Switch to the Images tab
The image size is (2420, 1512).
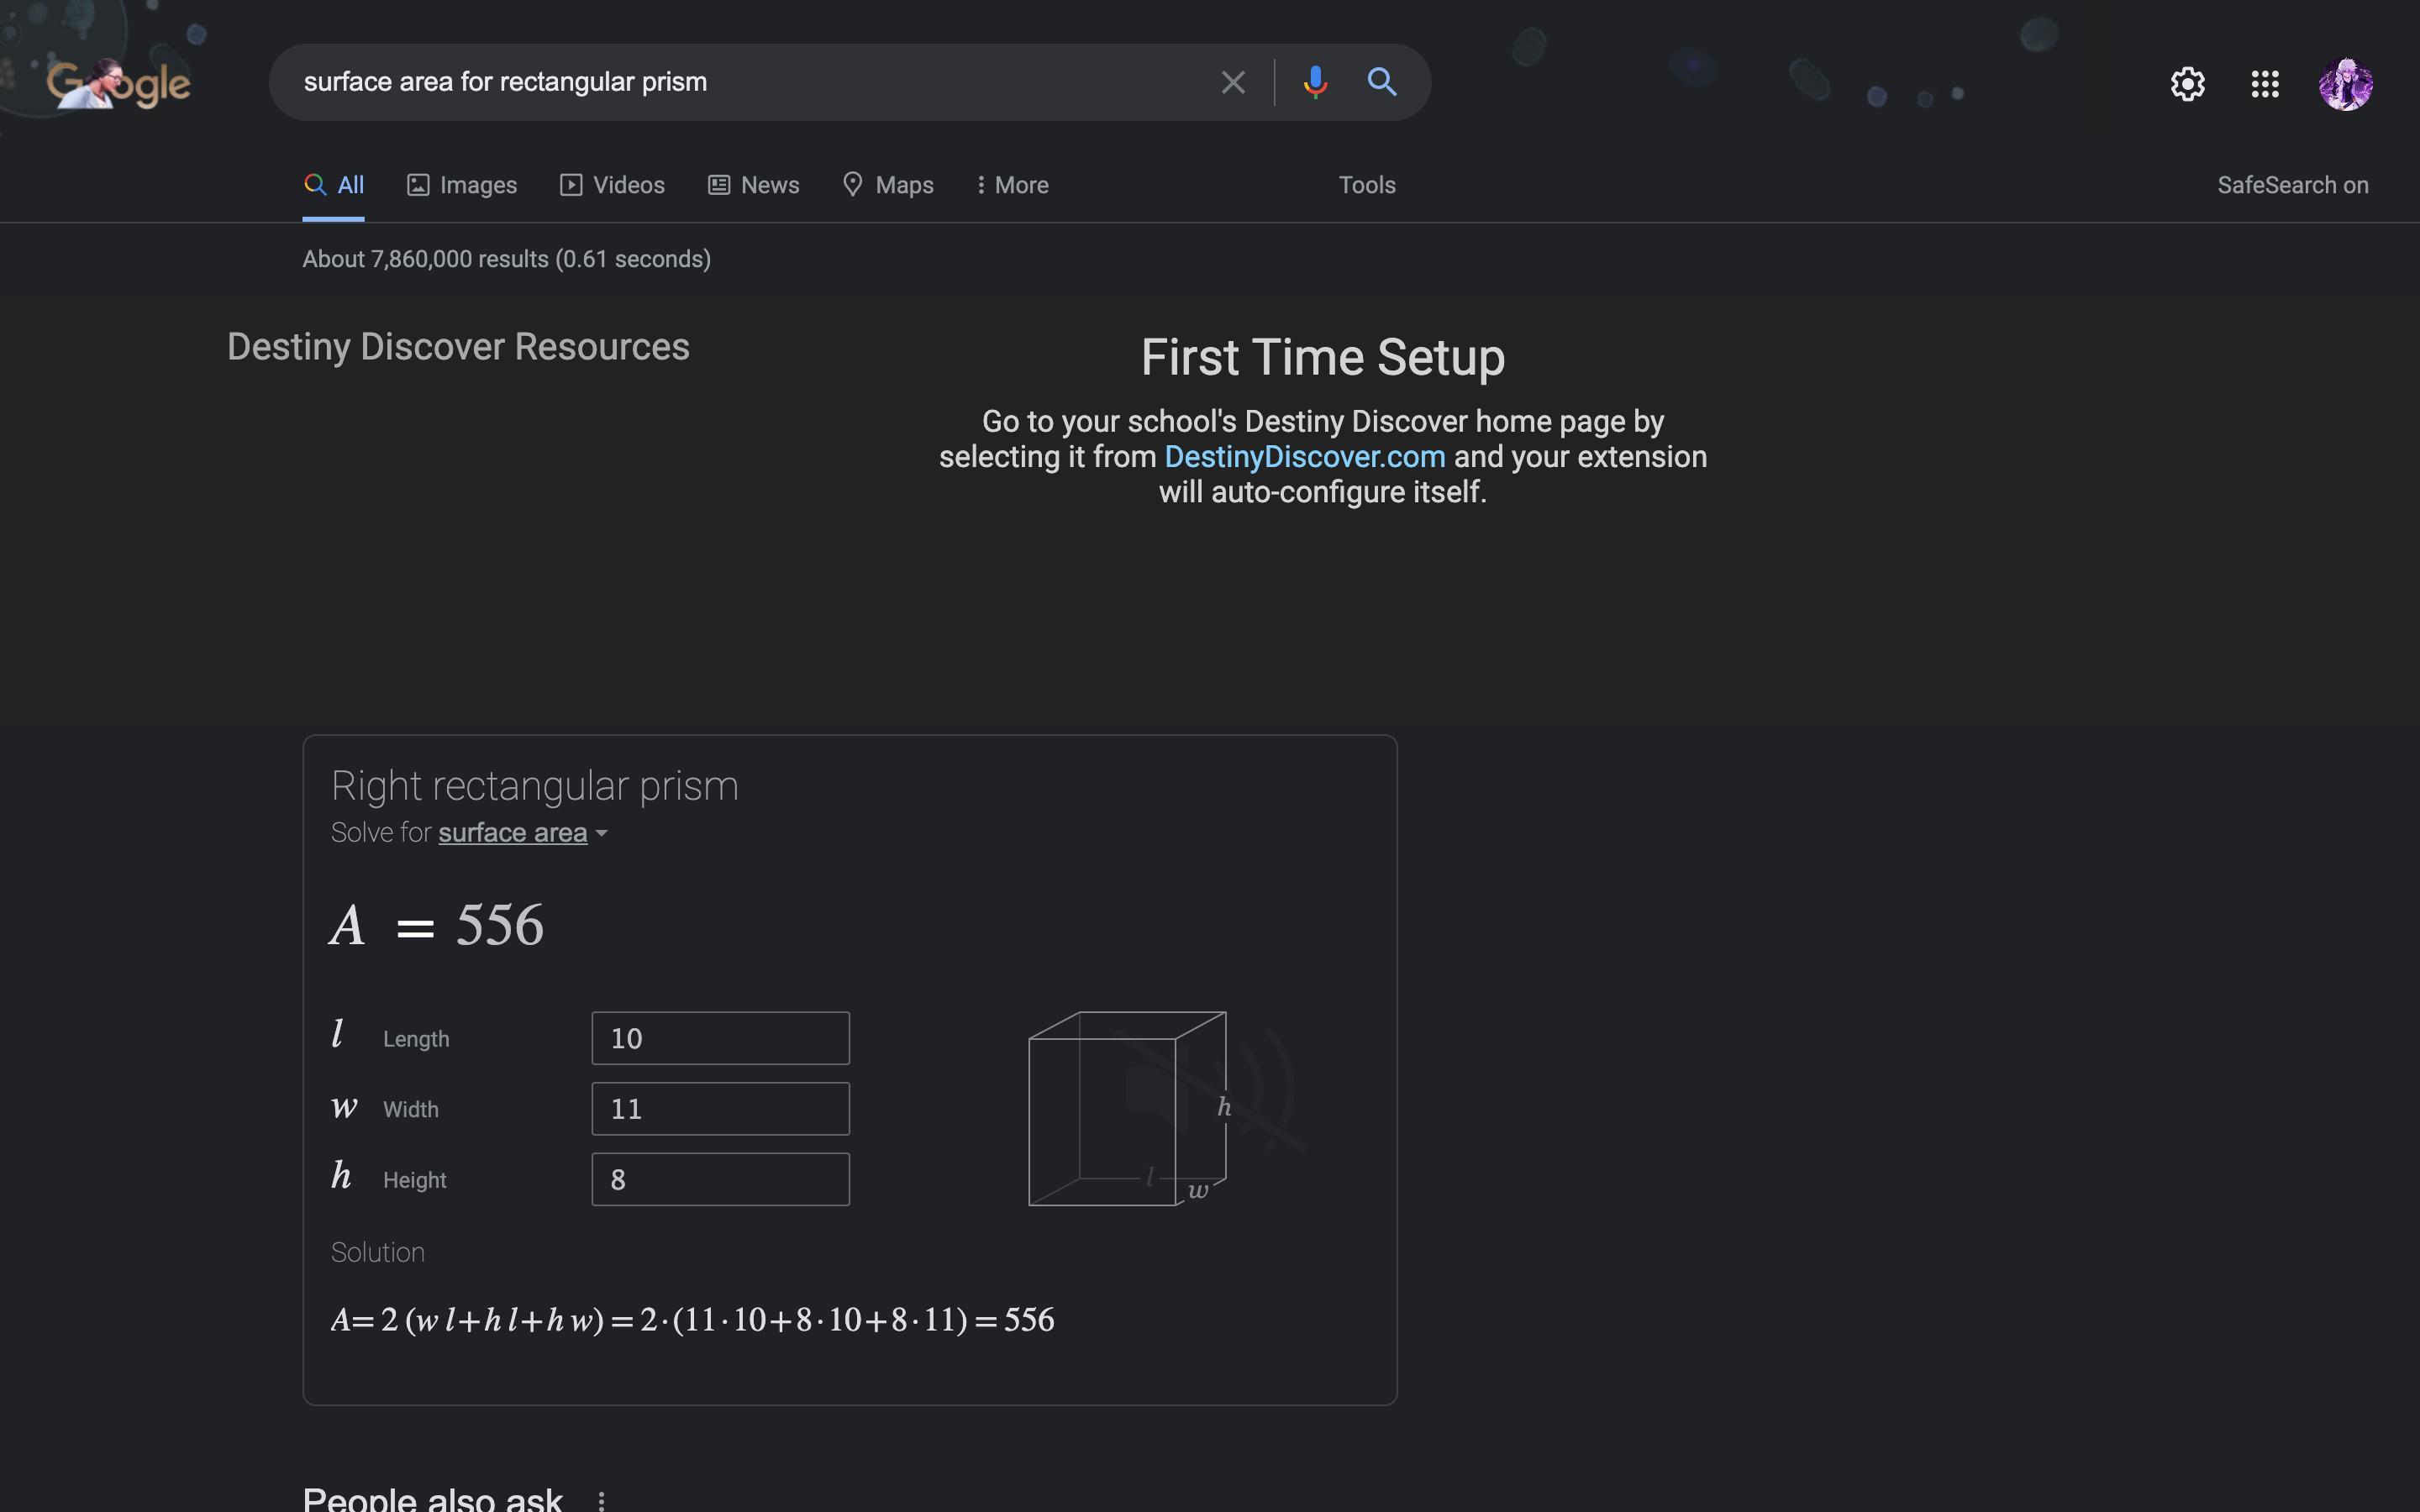(x=462, y=185)
